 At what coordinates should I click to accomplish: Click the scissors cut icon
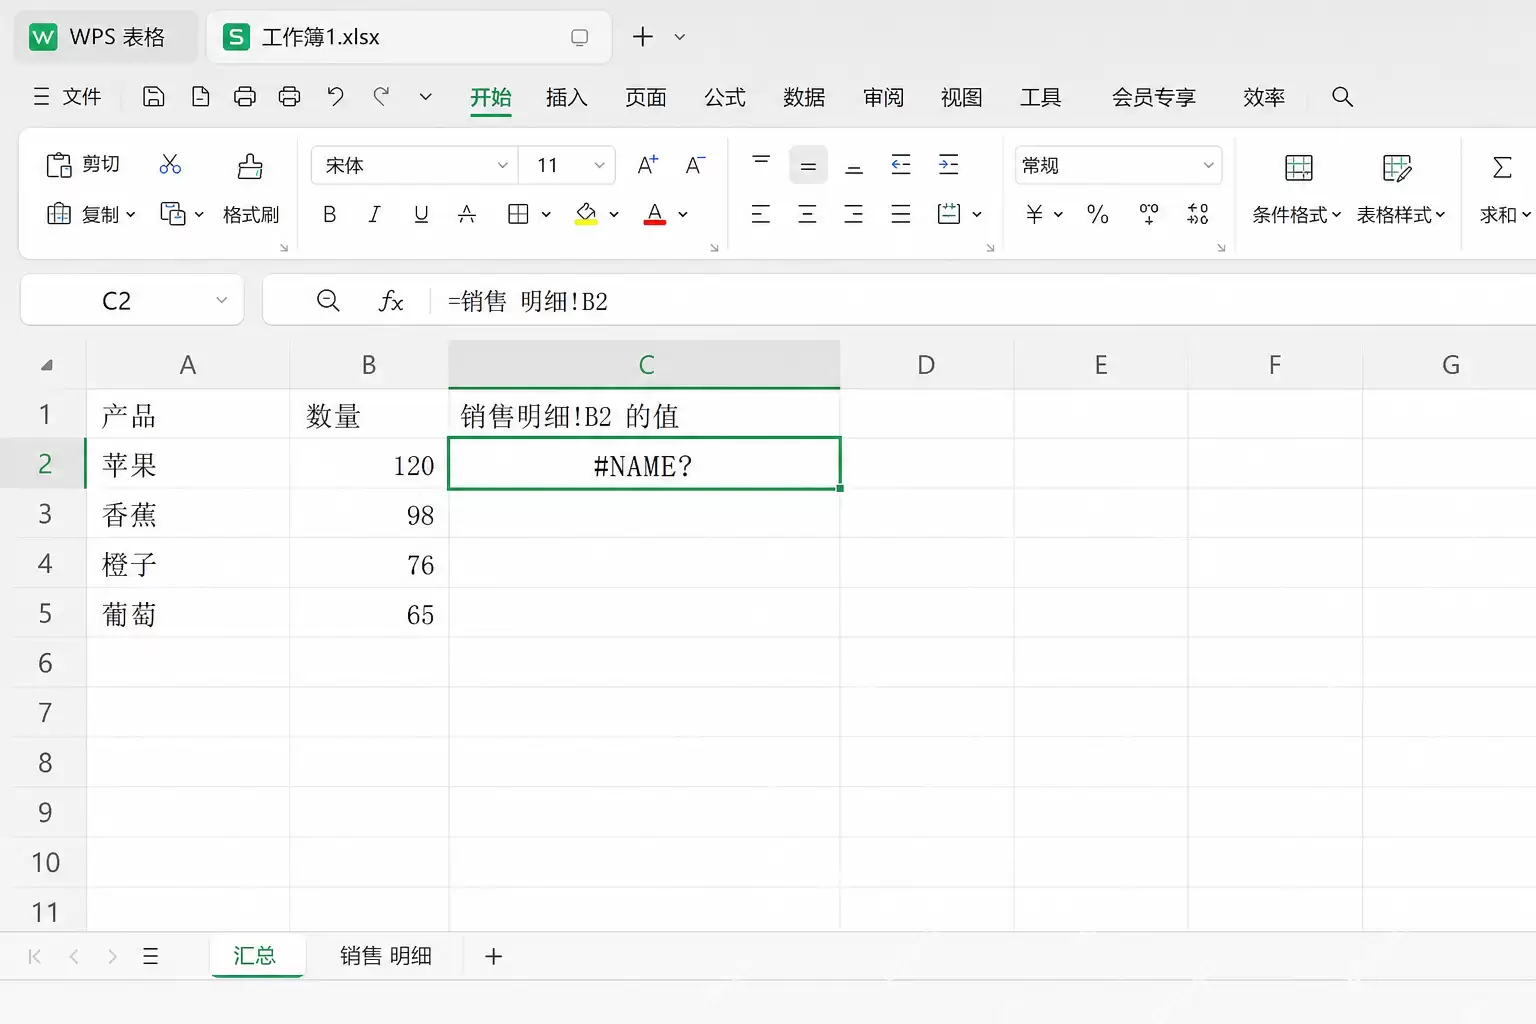tap(171, 164)
